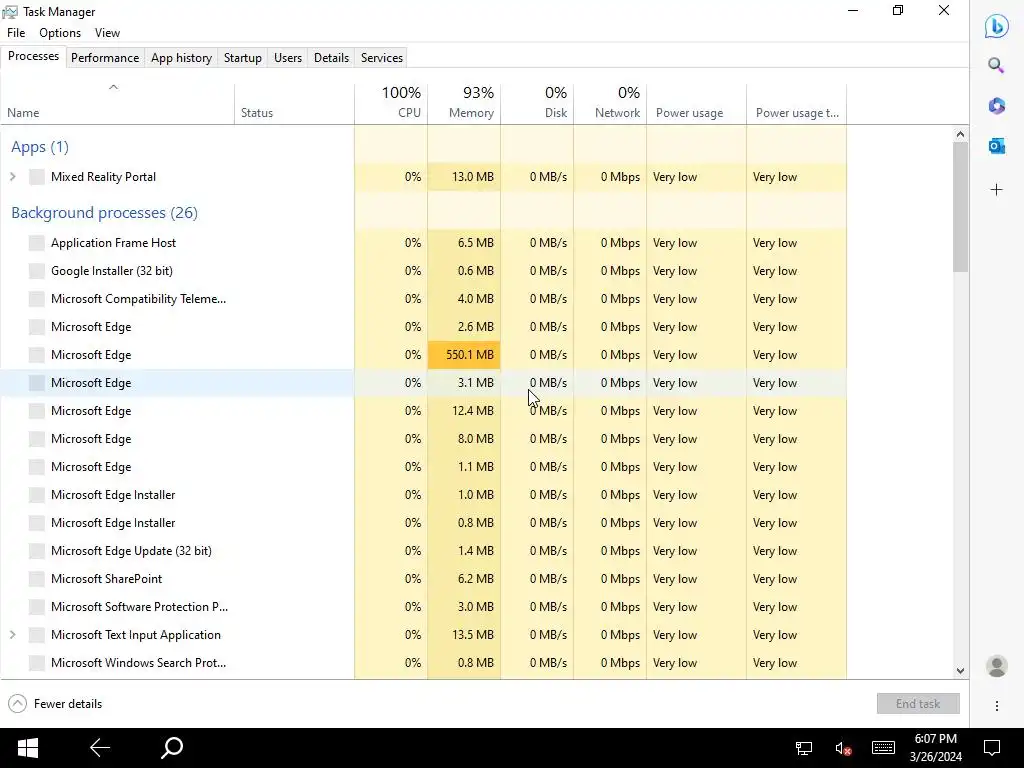Select the Microsoft Edge 8.0 MB row
This screenshot has width=1024, height=768.
pos(423,440)
